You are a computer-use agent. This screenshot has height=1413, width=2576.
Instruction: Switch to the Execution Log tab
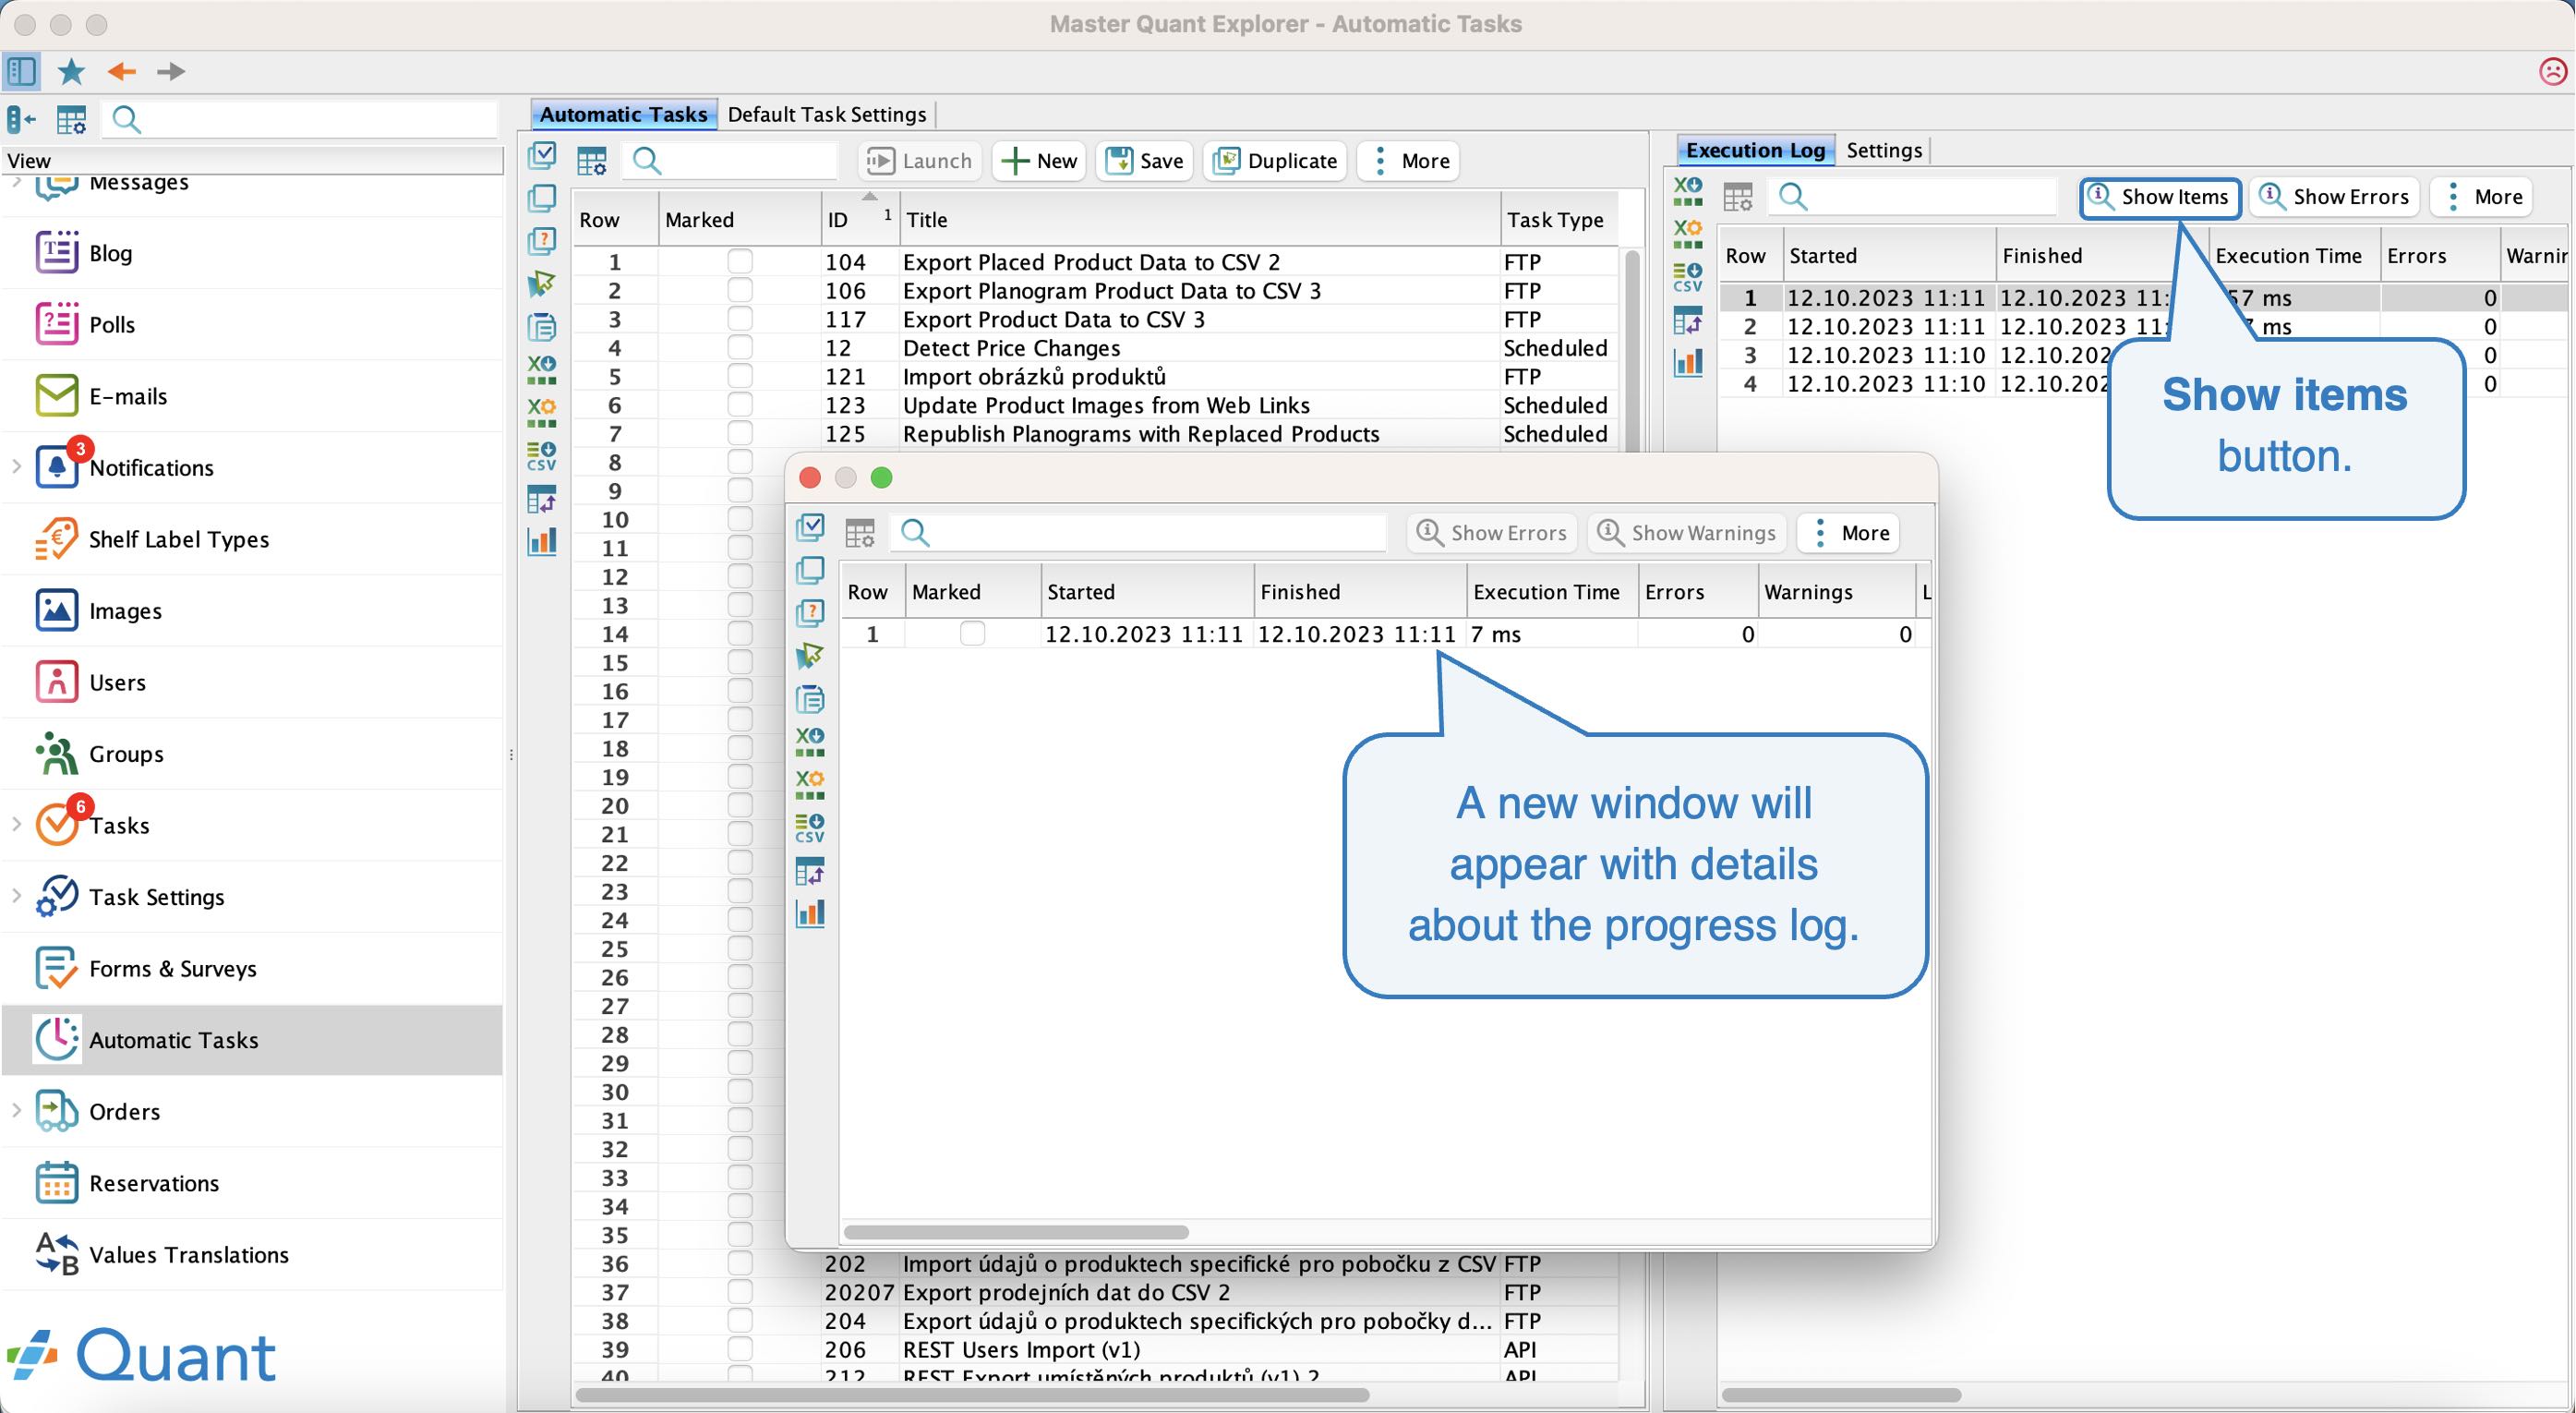click(x=1755, y=150)
